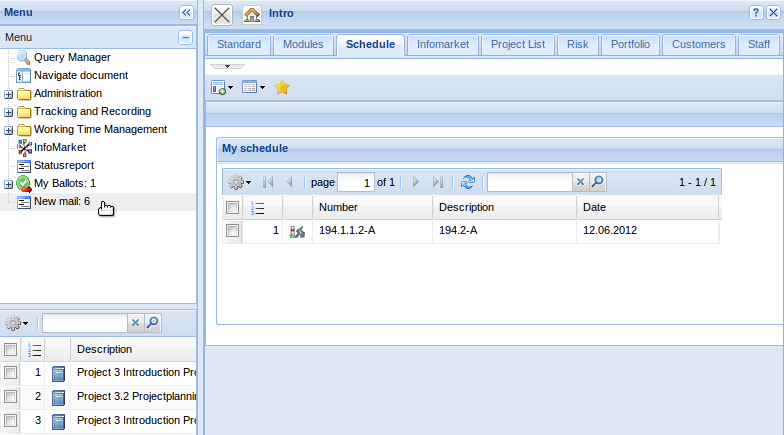Open Query Manager menu entry
Screen dimensions: 784x435
click(x=72, y=58)
